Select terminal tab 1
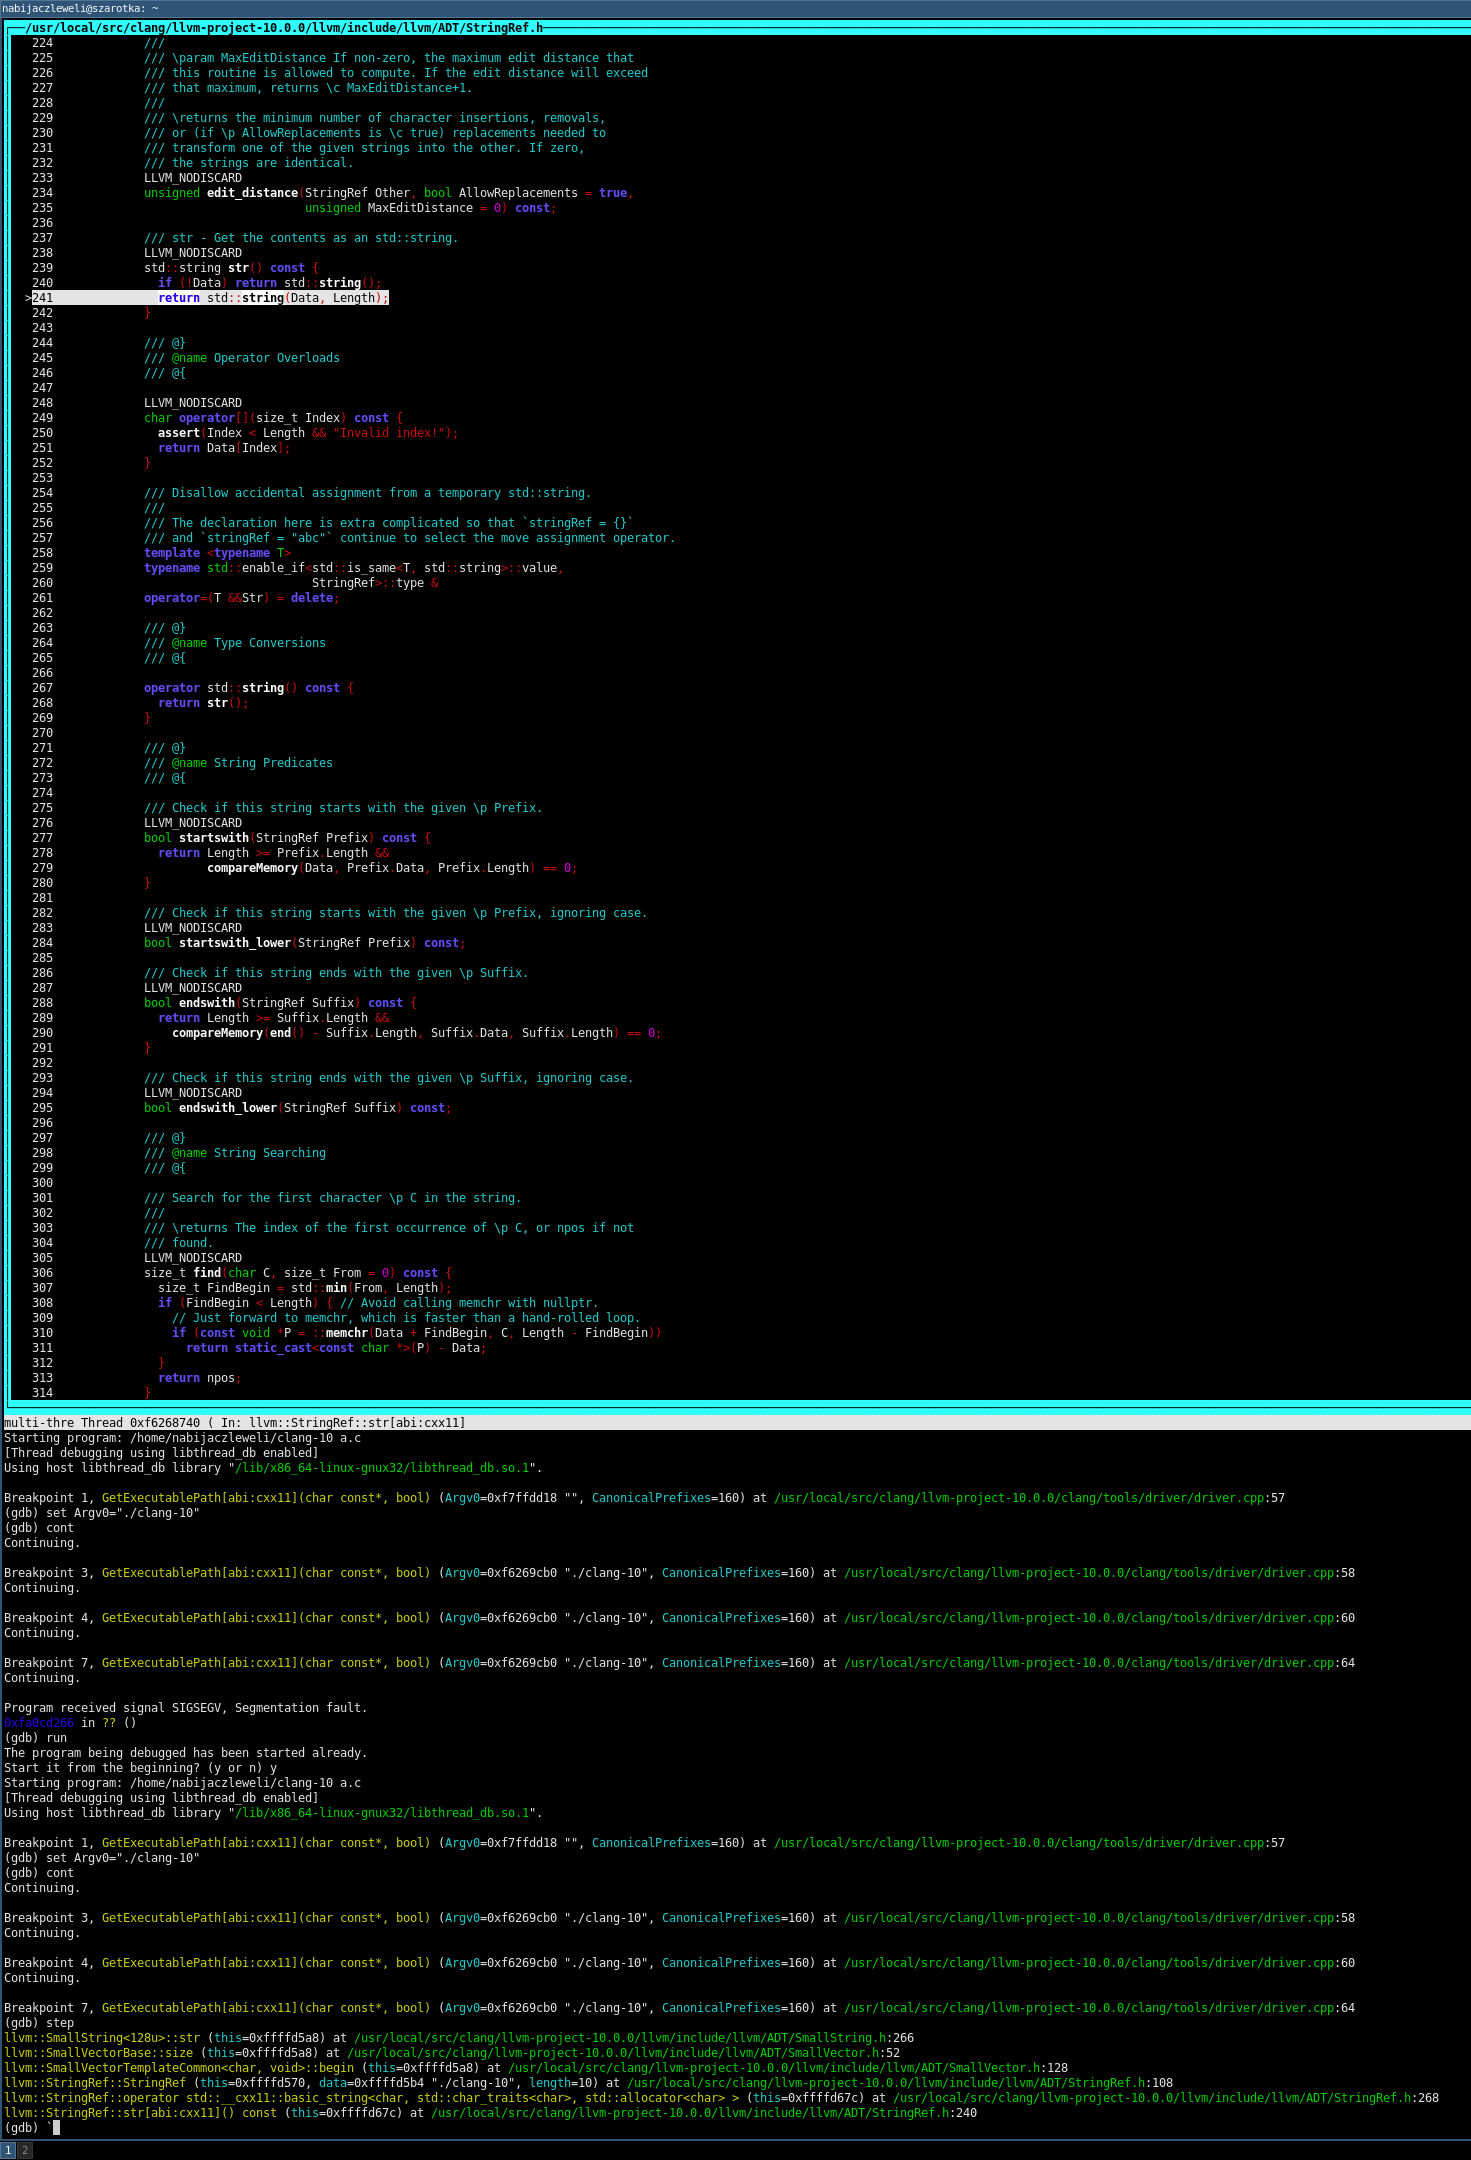This screenshot has width=1471, height=2160. click(8, 2149)
